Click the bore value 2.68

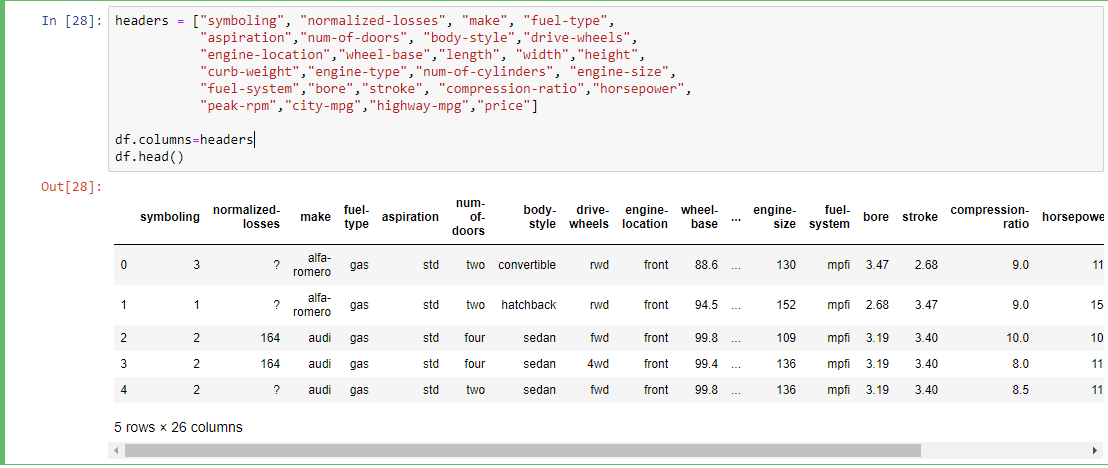coord(878,305)
